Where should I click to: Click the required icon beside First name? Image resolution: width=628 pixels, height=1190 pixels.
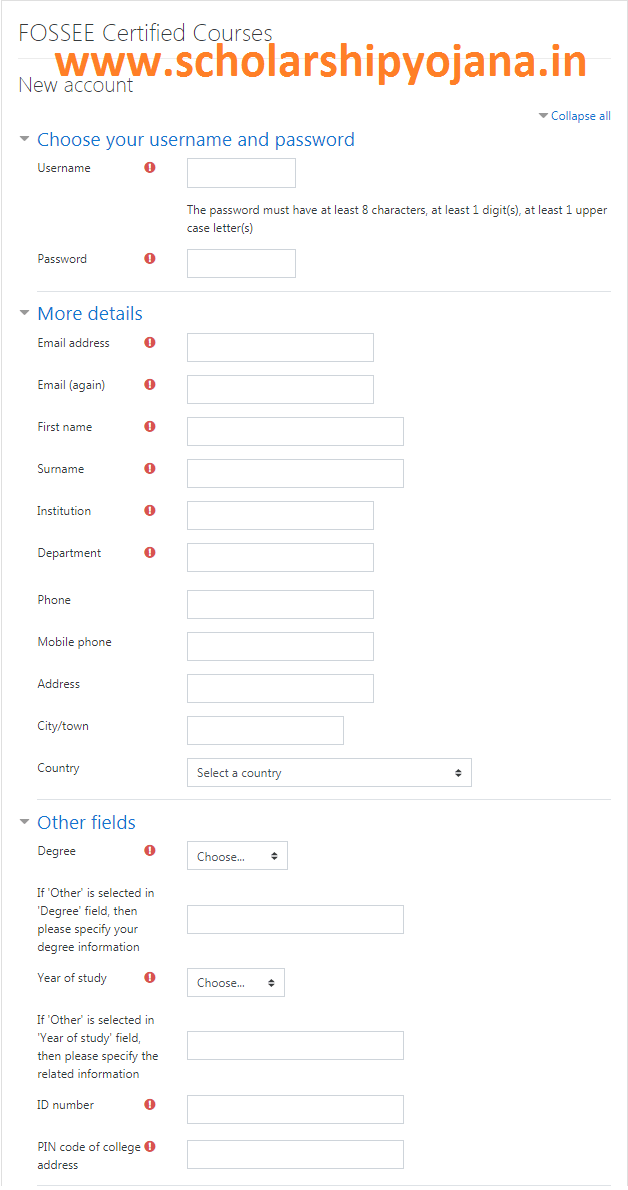(x=150, y=427)
